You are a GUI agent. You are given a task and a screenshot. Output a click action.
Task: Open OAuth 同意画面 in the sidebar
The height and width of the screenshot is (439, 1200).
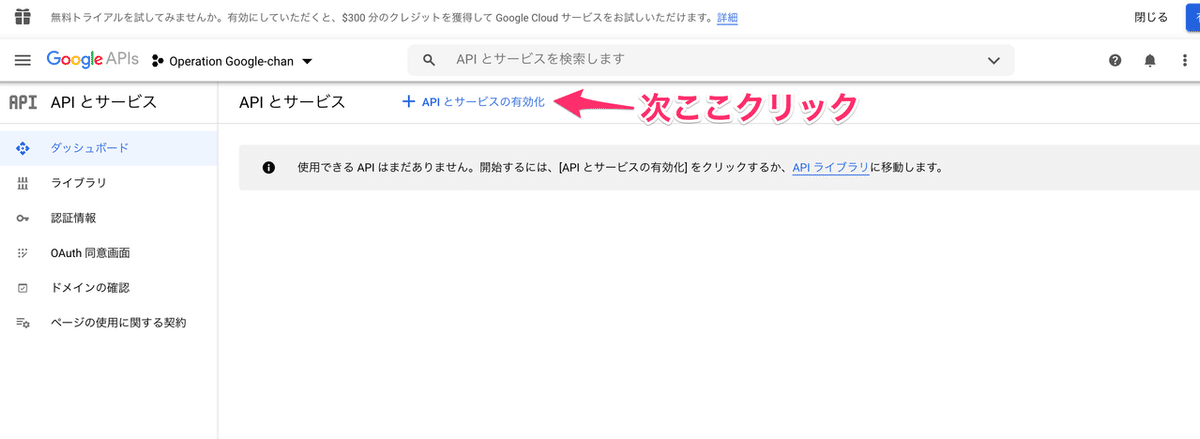pyautogui.click(x=108, y=253)
